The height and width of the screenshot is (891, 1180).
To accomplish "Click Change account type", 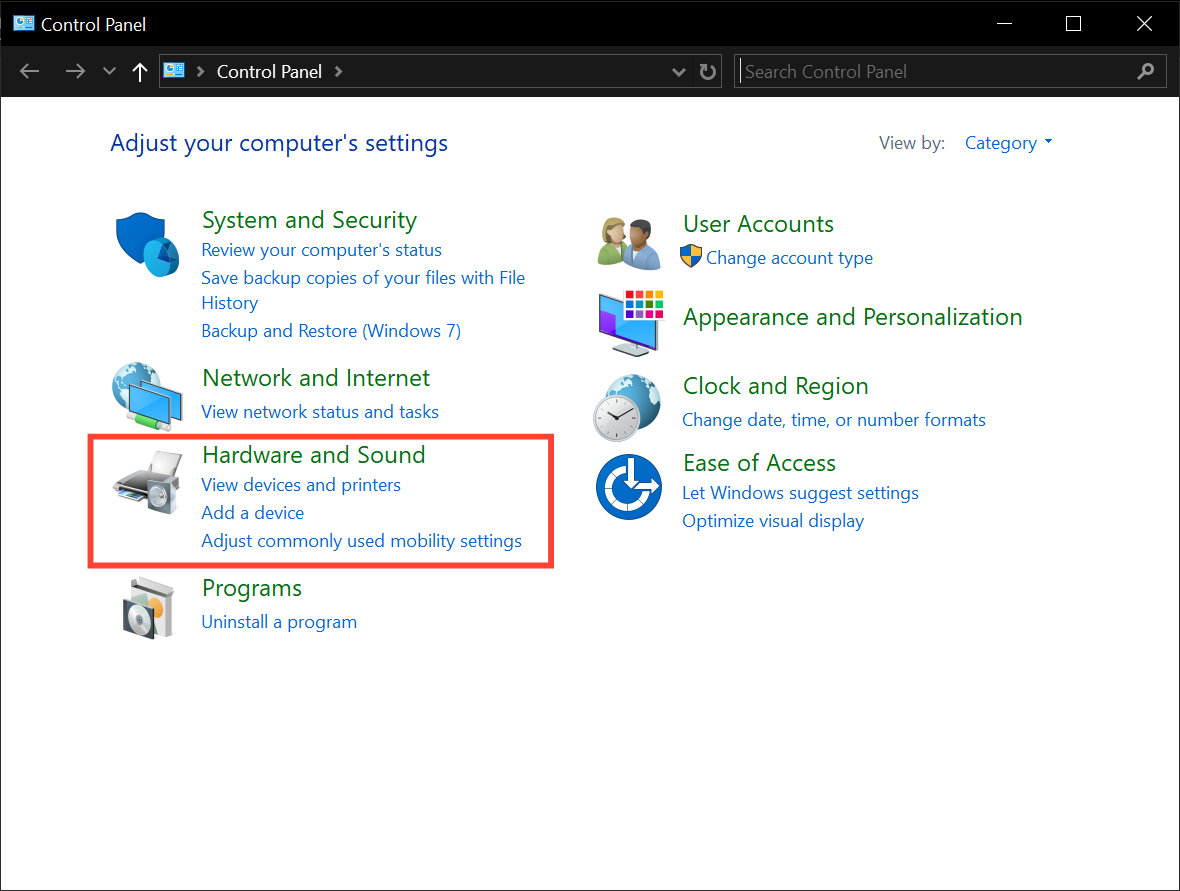I will [790, 257].
